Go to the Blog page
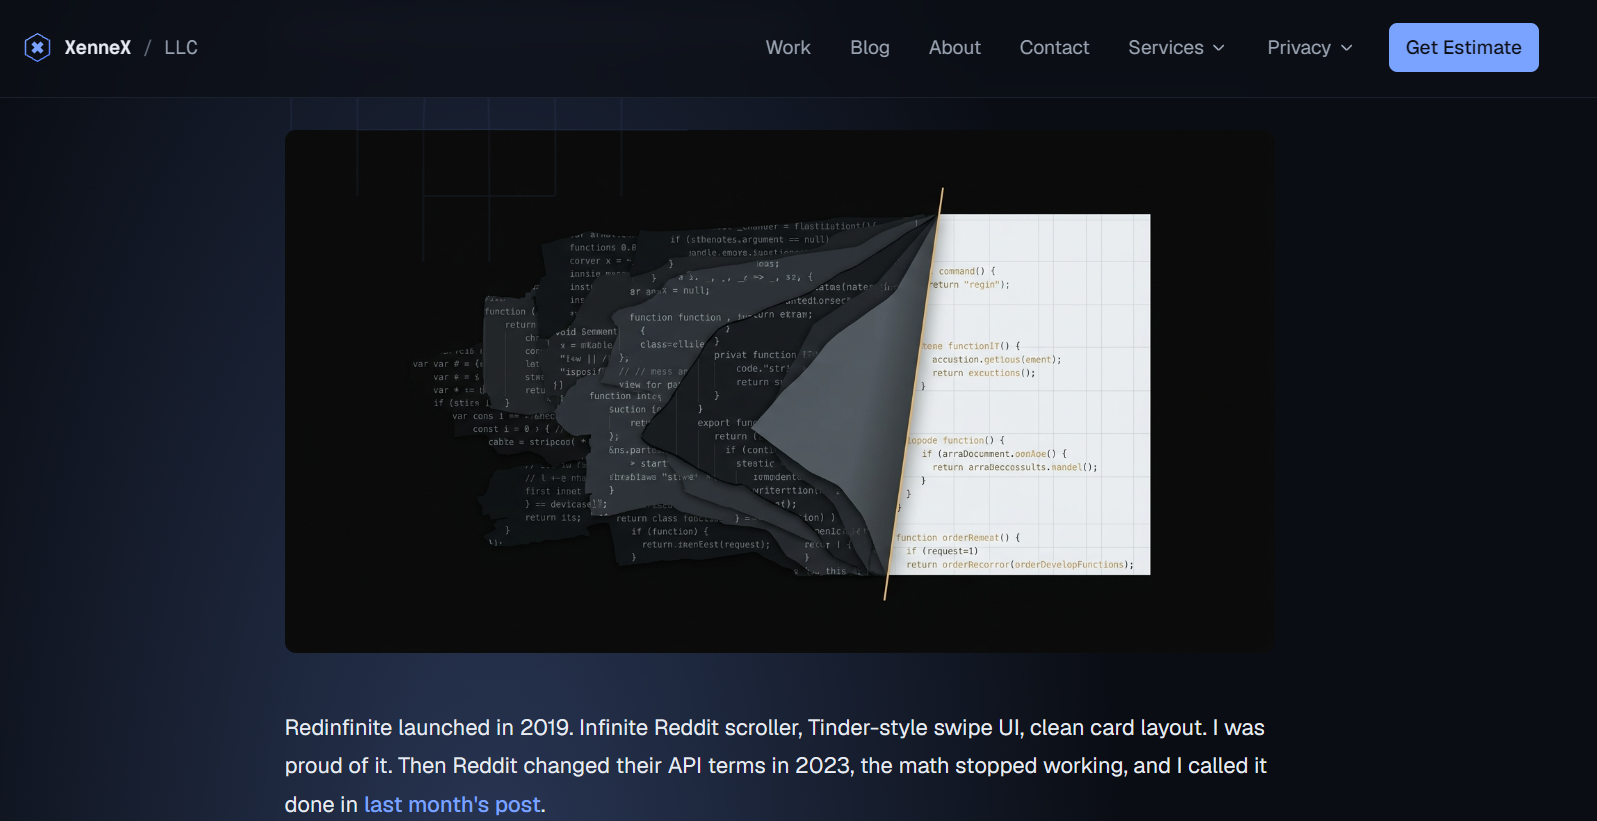 pos(870,47)
